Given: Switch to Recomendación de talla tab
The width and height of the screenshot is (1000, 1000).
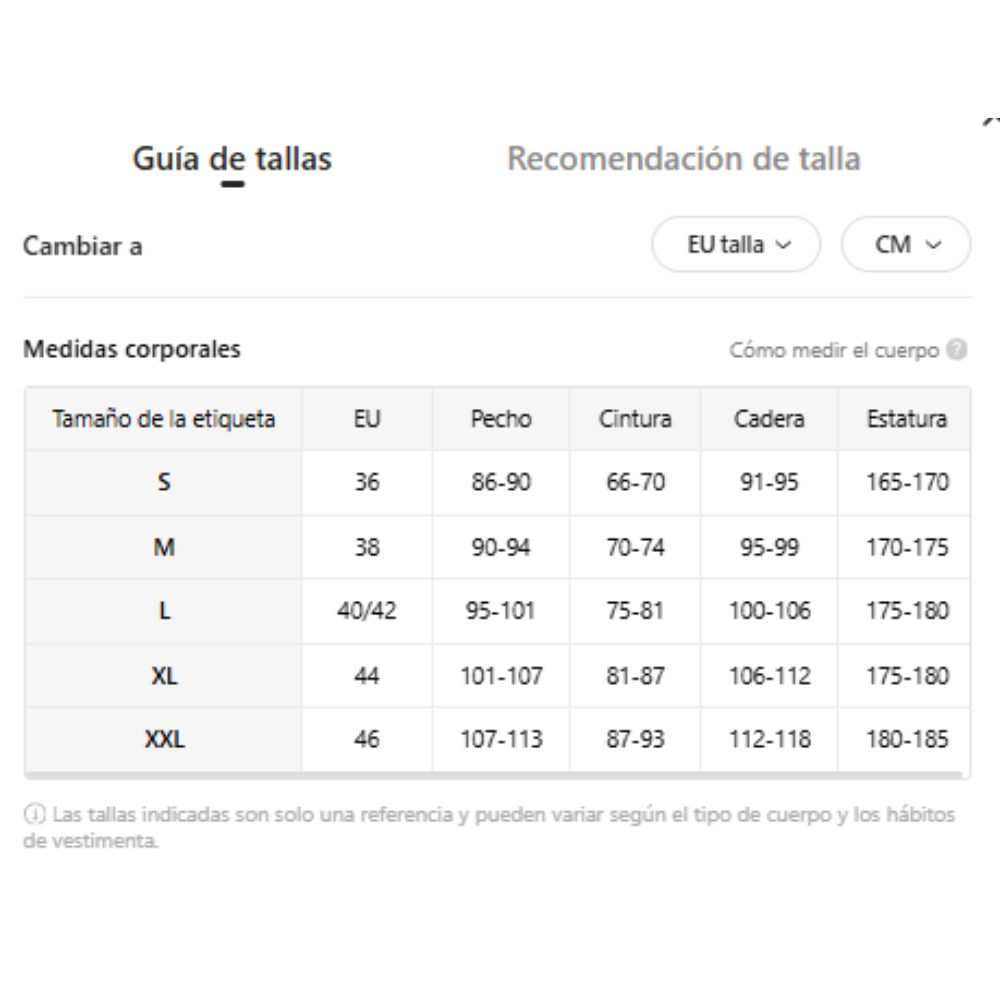Looking at the screenshot, I should click(684, 159).
